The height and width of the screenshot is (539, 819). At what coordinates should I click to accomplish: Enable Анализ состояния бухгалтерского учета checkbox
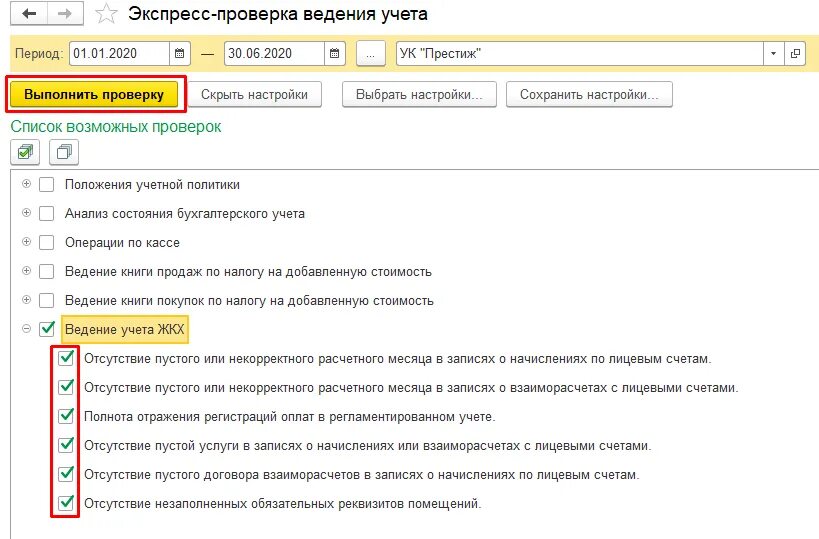[46, 213]
